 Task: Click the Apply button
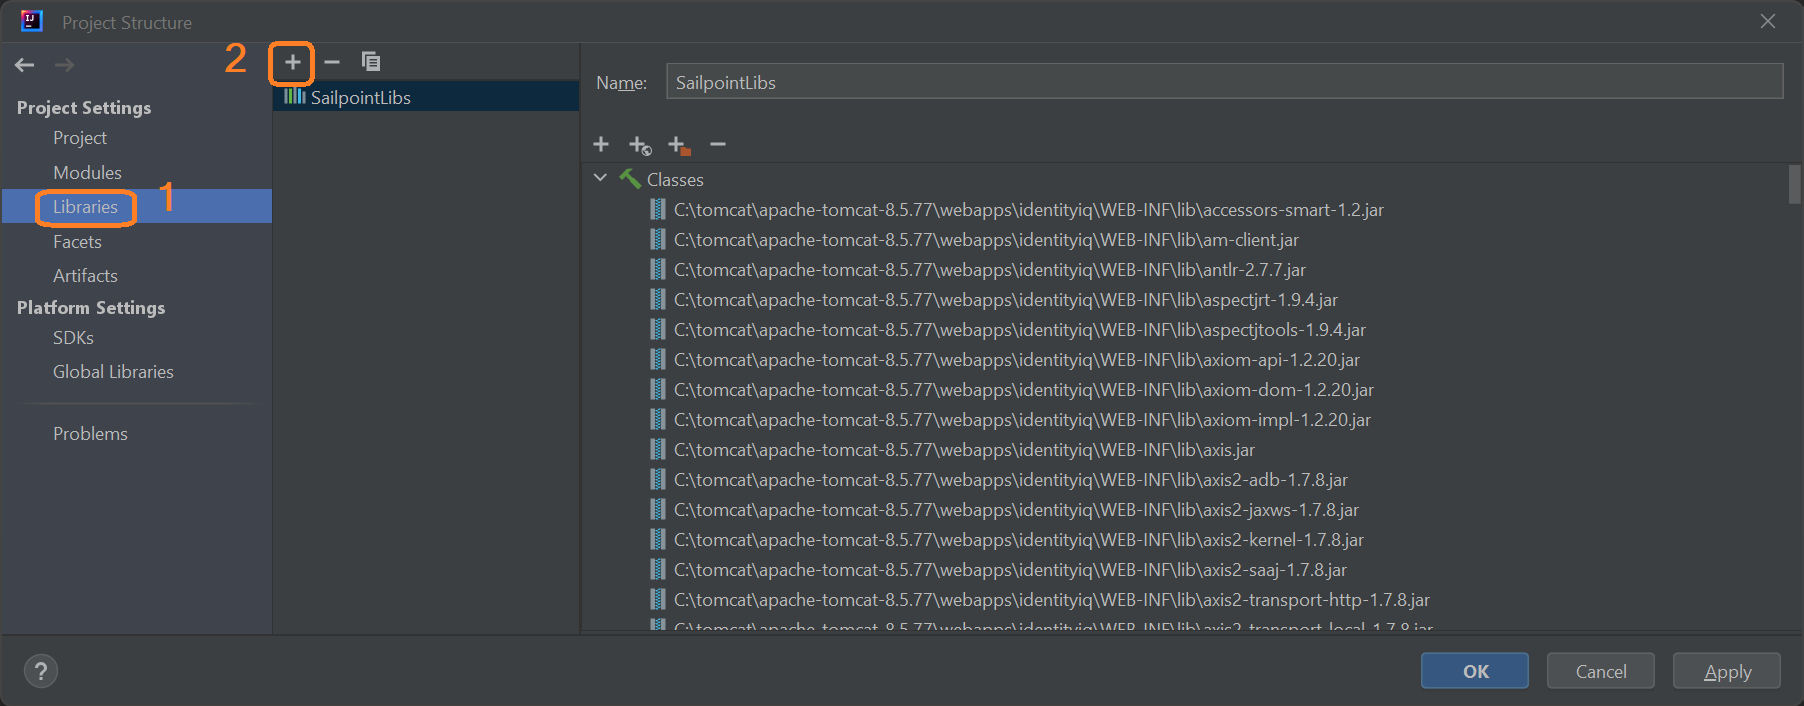coord(1727,671)
